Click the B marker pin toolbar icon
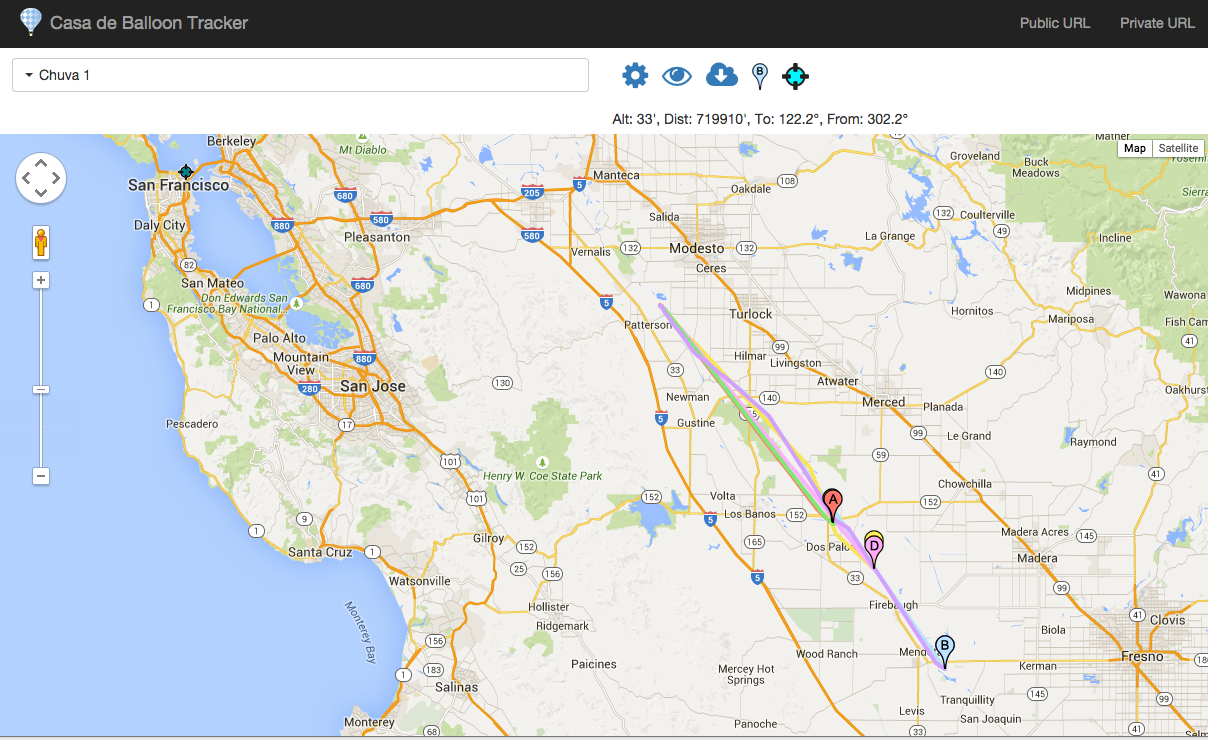 click(760, 76)
